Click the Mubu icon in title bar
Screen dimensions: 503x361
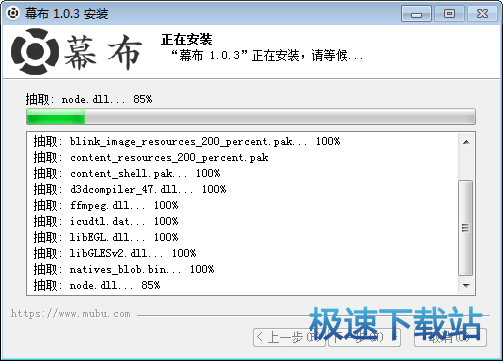pos(13,13)
